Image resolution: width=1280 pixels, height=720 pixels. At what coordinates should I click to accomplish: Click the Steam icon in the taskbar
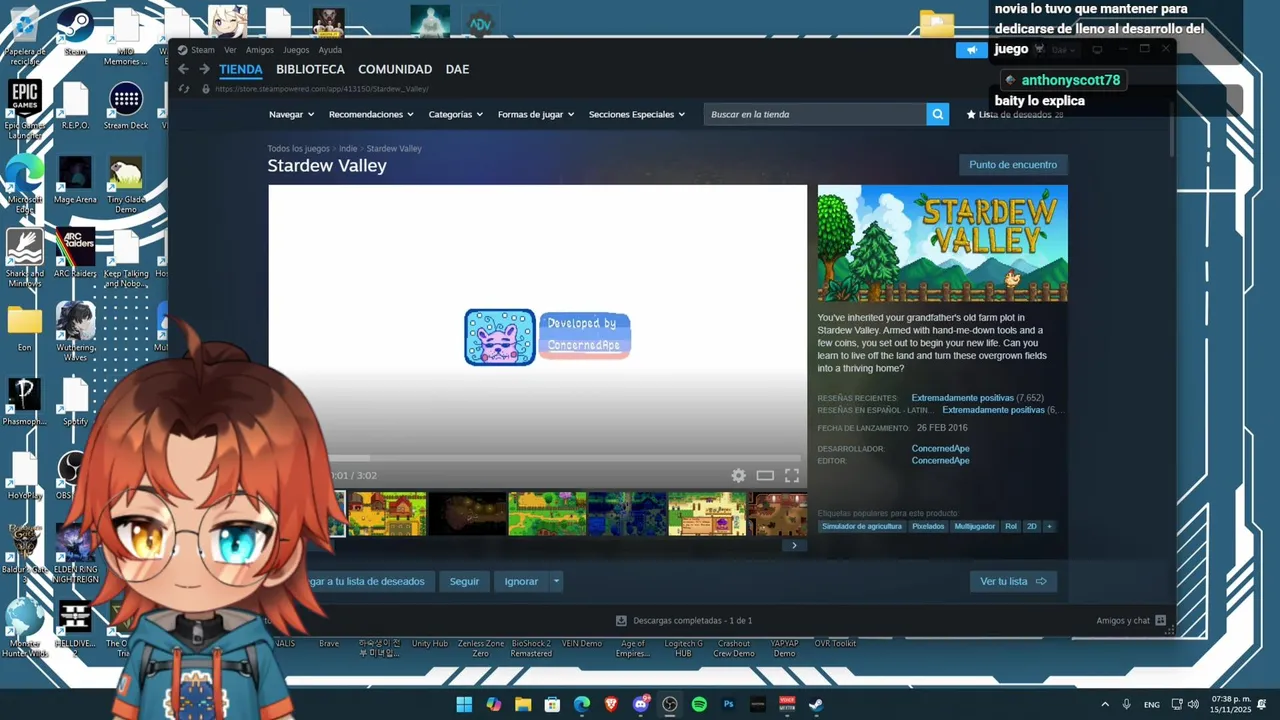click(x=816, y=704)
